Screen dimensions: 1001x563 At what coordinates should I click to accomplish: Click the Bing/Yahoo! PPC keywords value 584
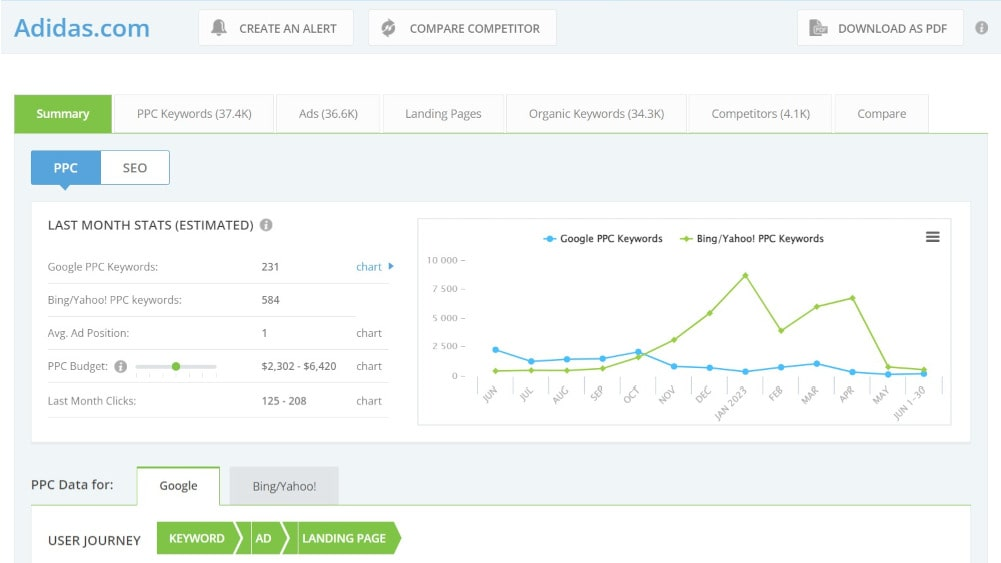pyautogui.click(x=270, y=300)
